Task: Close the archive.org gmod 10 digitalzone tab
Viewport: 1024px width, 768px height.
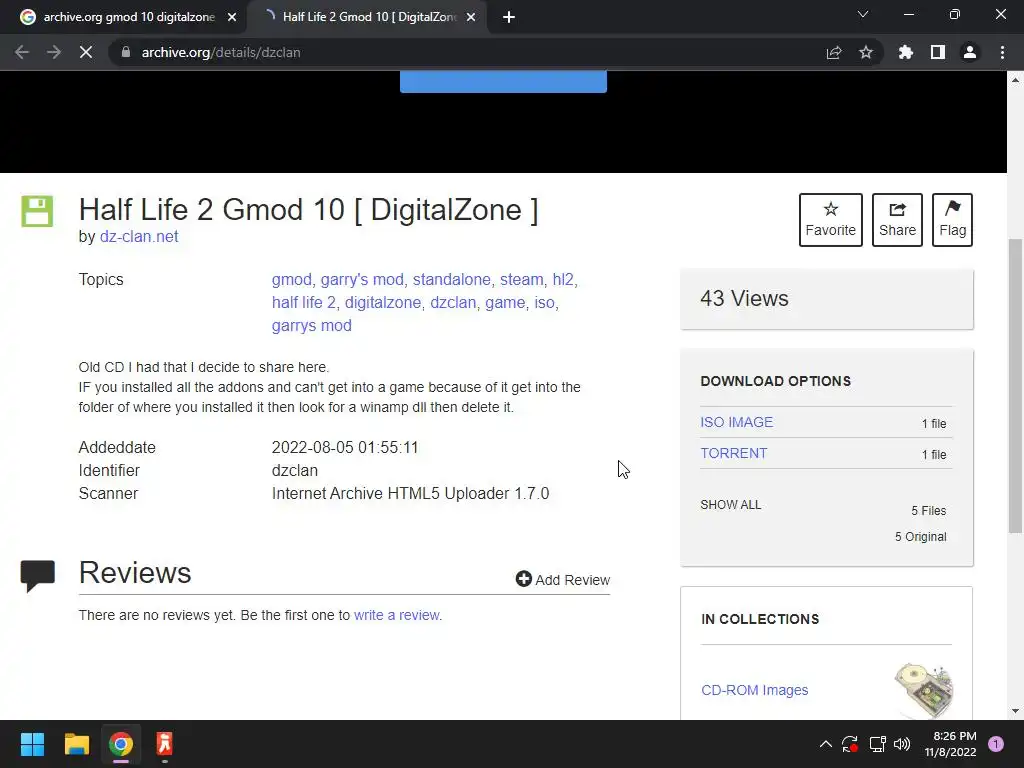Action: (x=232, y=17)
